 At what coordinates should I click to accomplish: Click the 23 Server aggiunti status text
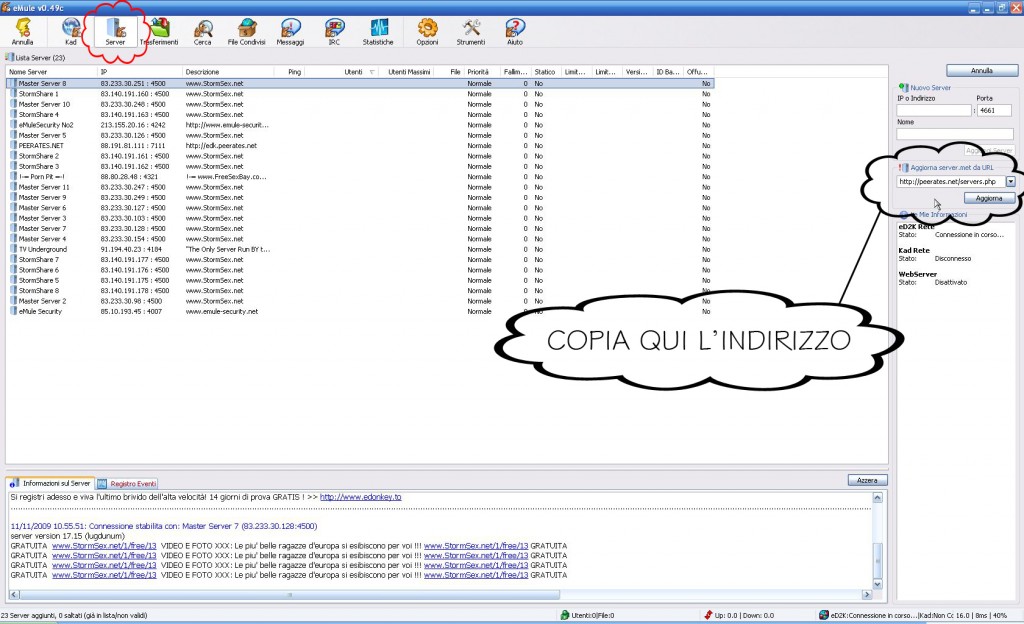[x=74, y=615]
